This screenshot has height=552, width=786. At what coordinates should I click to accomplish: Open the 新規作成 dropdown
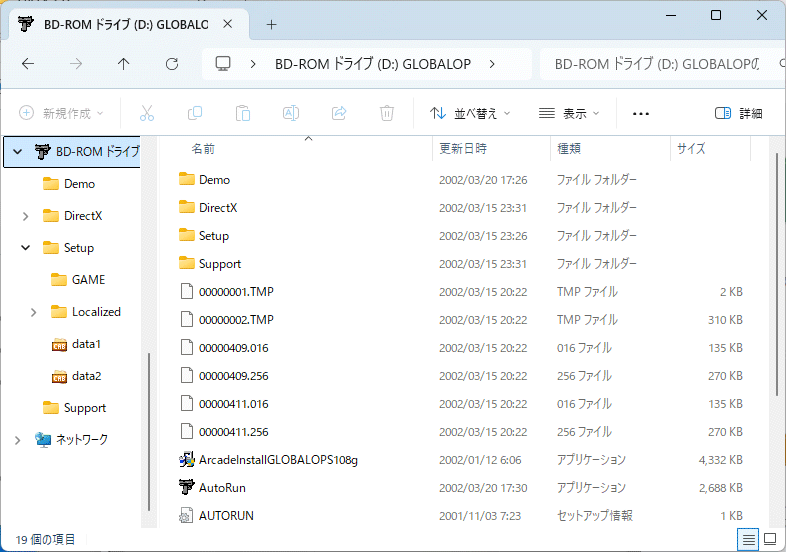61,113
